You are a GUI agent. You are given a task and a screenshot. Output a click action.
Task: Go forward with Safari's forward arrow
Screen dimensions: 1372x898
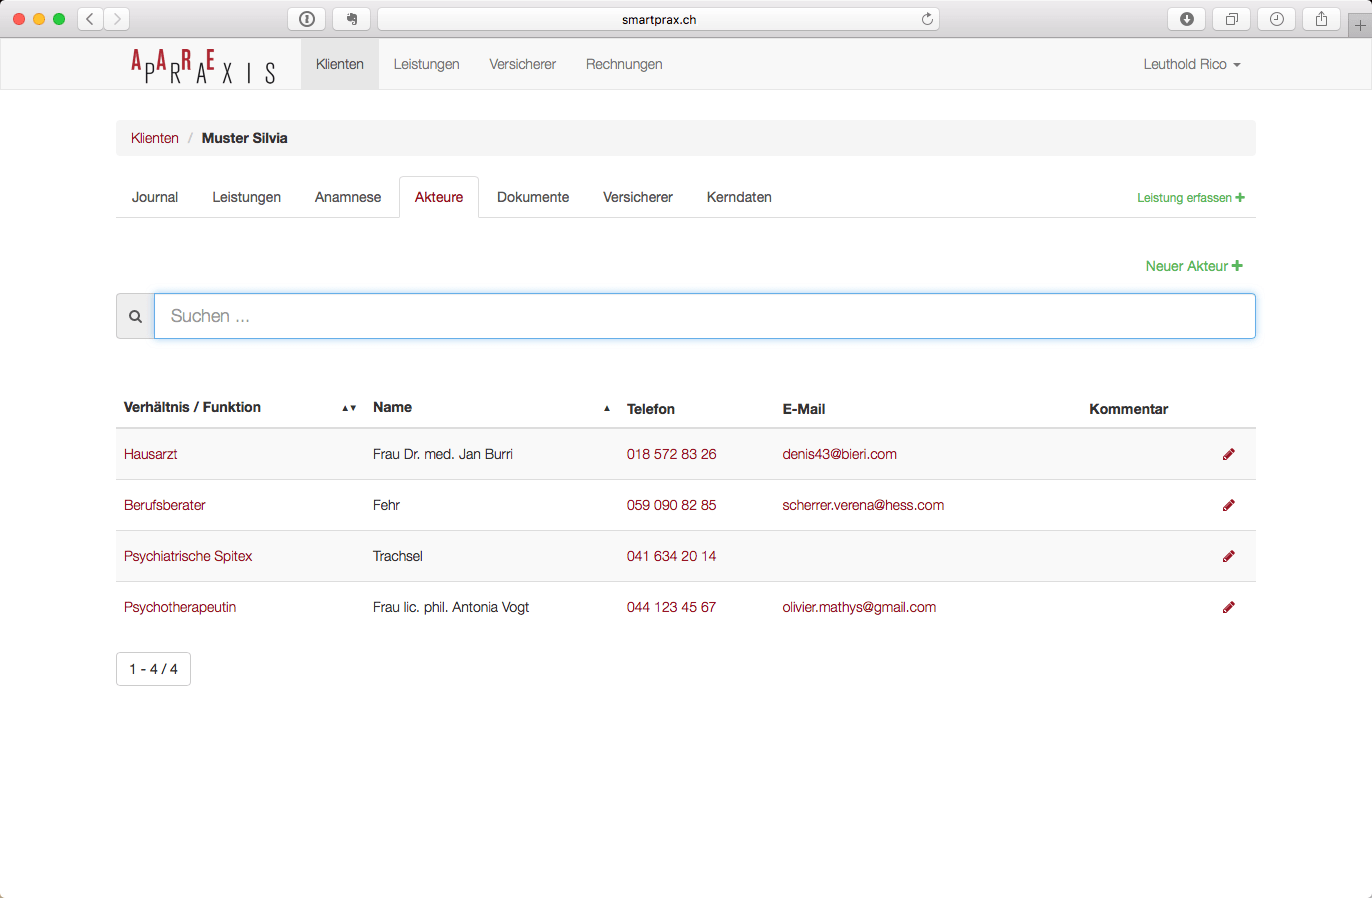(117, 19)
